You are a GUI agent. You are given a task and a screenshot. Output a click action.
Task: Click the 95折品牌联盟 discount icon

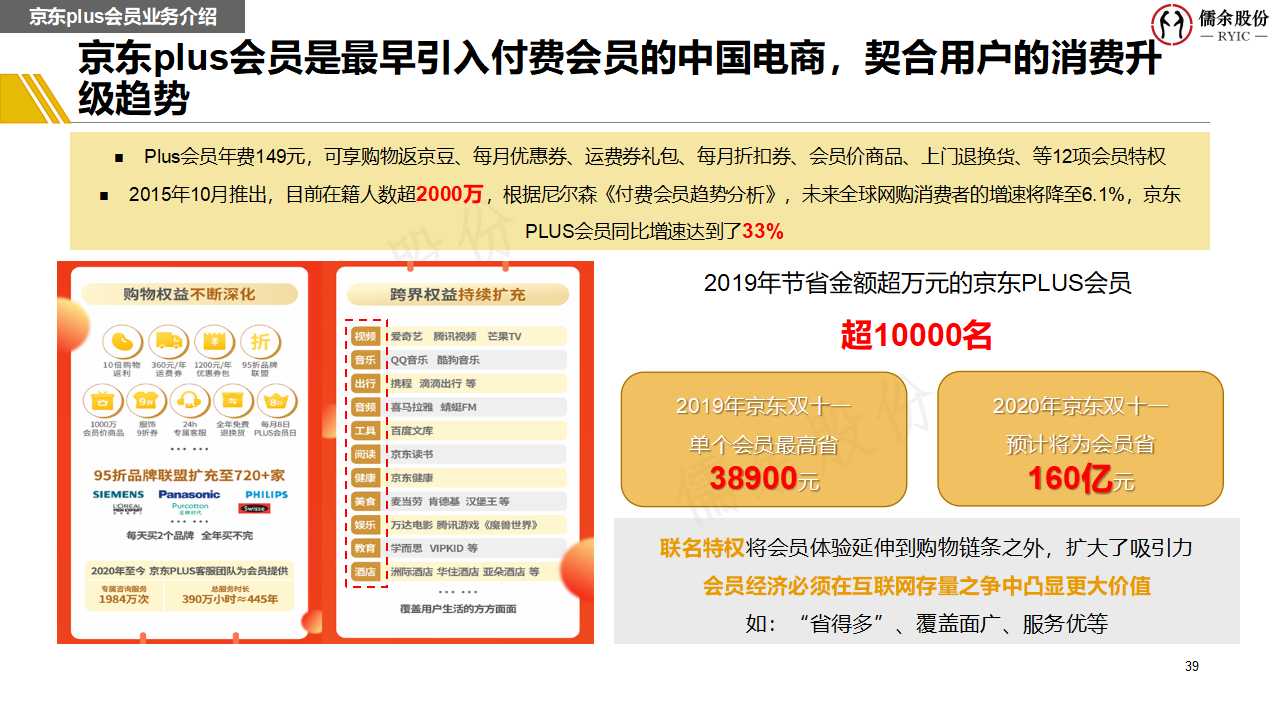(x=260, y=341)
